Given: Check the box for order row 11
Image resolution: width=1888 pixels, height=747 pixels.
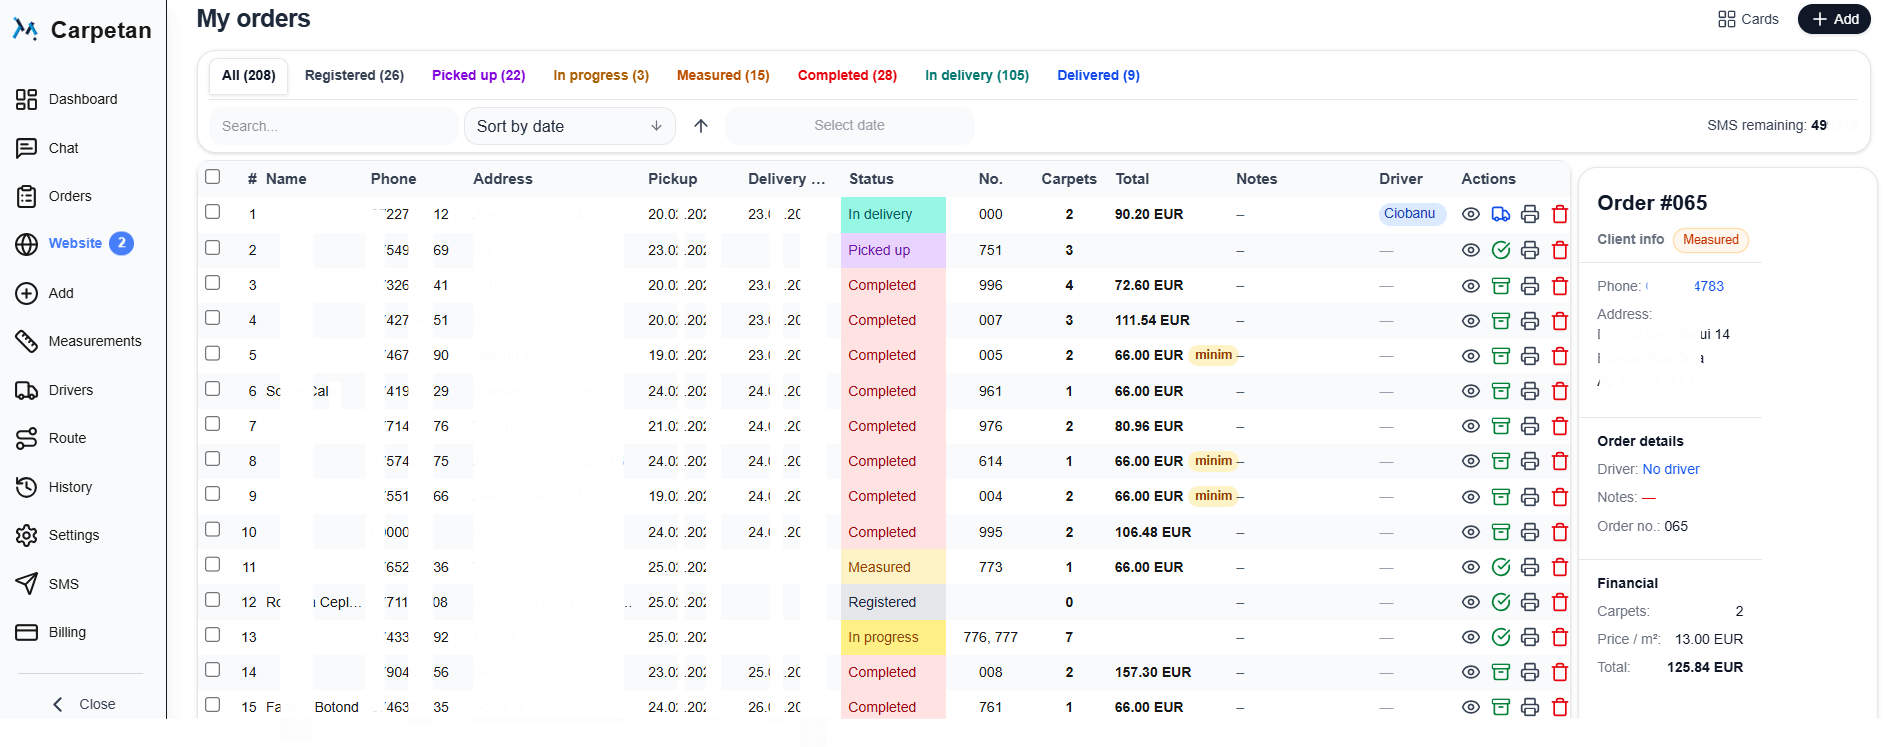Looking at the screenshot, I should pos(213,565).
